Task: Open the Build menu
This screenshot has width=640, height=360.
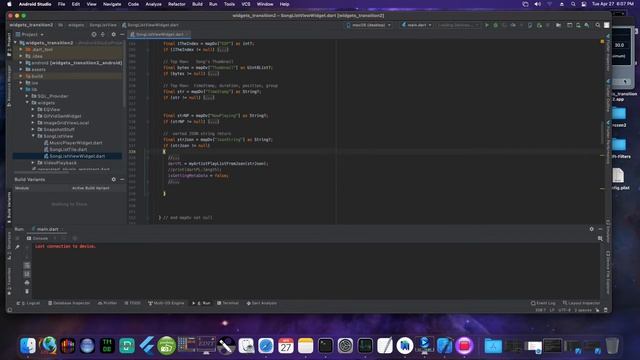Action: tap(198, 4)
